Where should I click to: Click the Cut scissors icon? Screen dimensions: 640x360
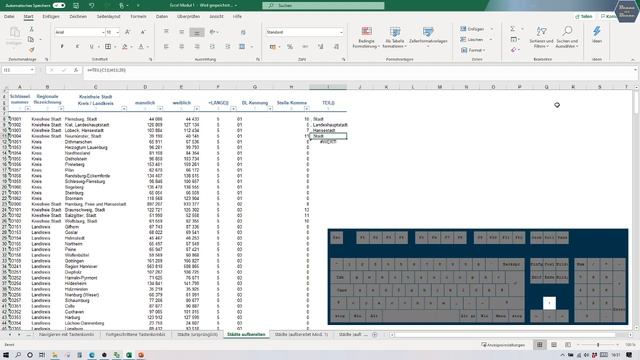[x=31, y=30]
